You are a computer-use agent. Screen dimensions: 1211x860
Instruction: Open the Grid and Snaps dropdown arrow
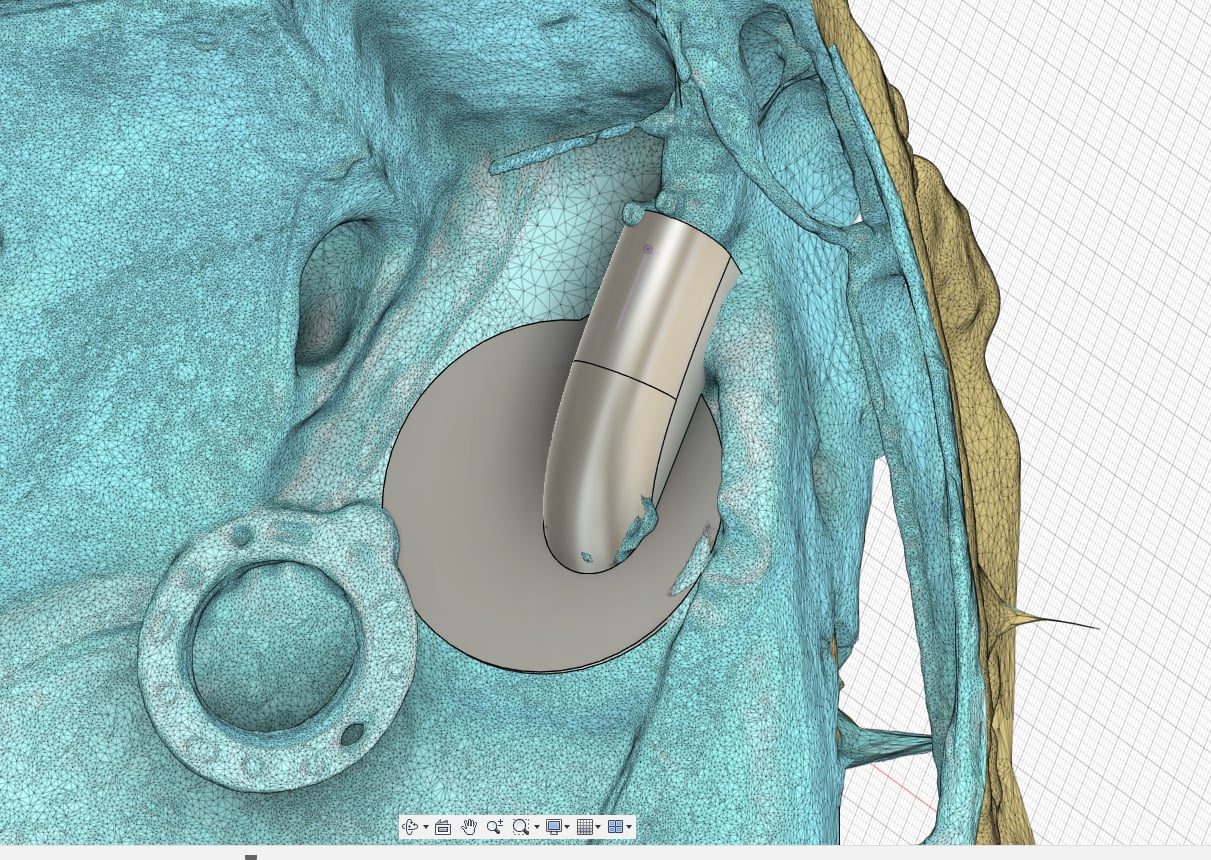[x=598, y=827]
